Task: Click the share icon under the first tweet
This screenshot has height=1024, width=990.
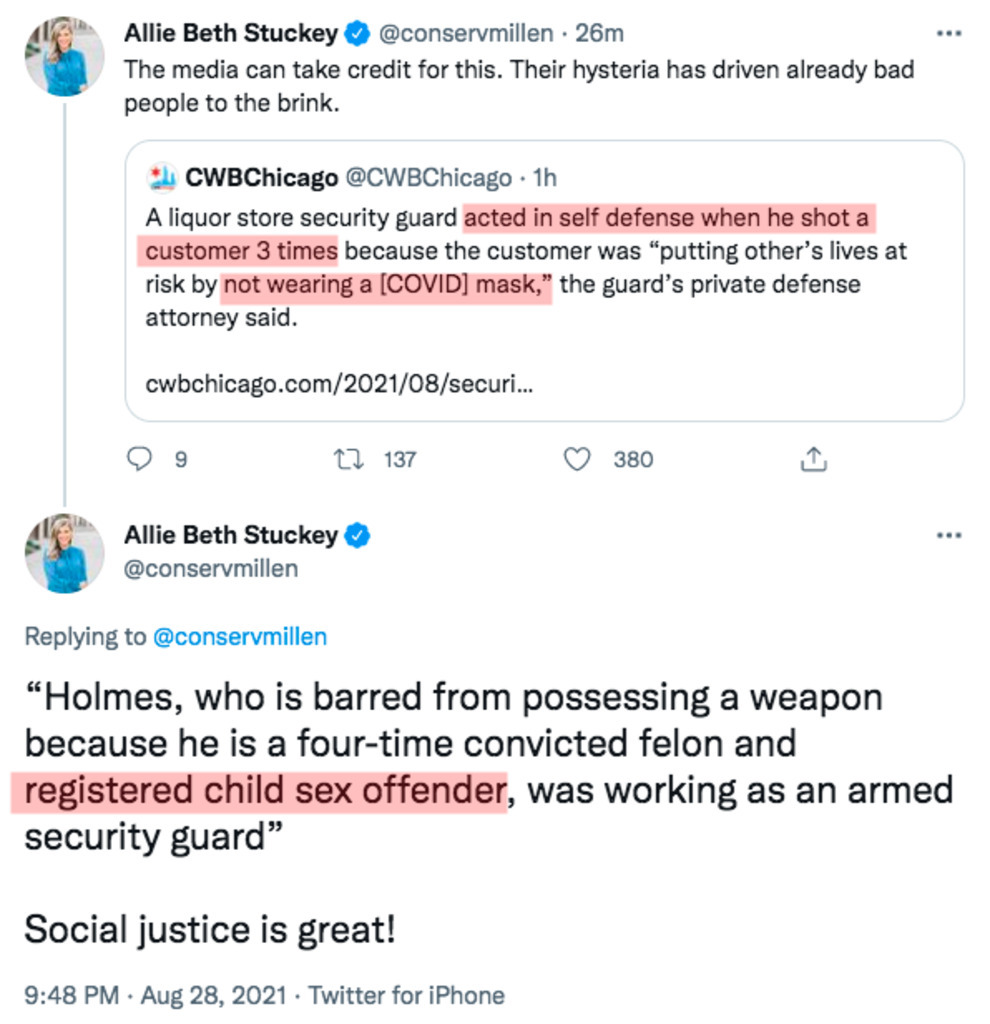Action: pos(814,459)
